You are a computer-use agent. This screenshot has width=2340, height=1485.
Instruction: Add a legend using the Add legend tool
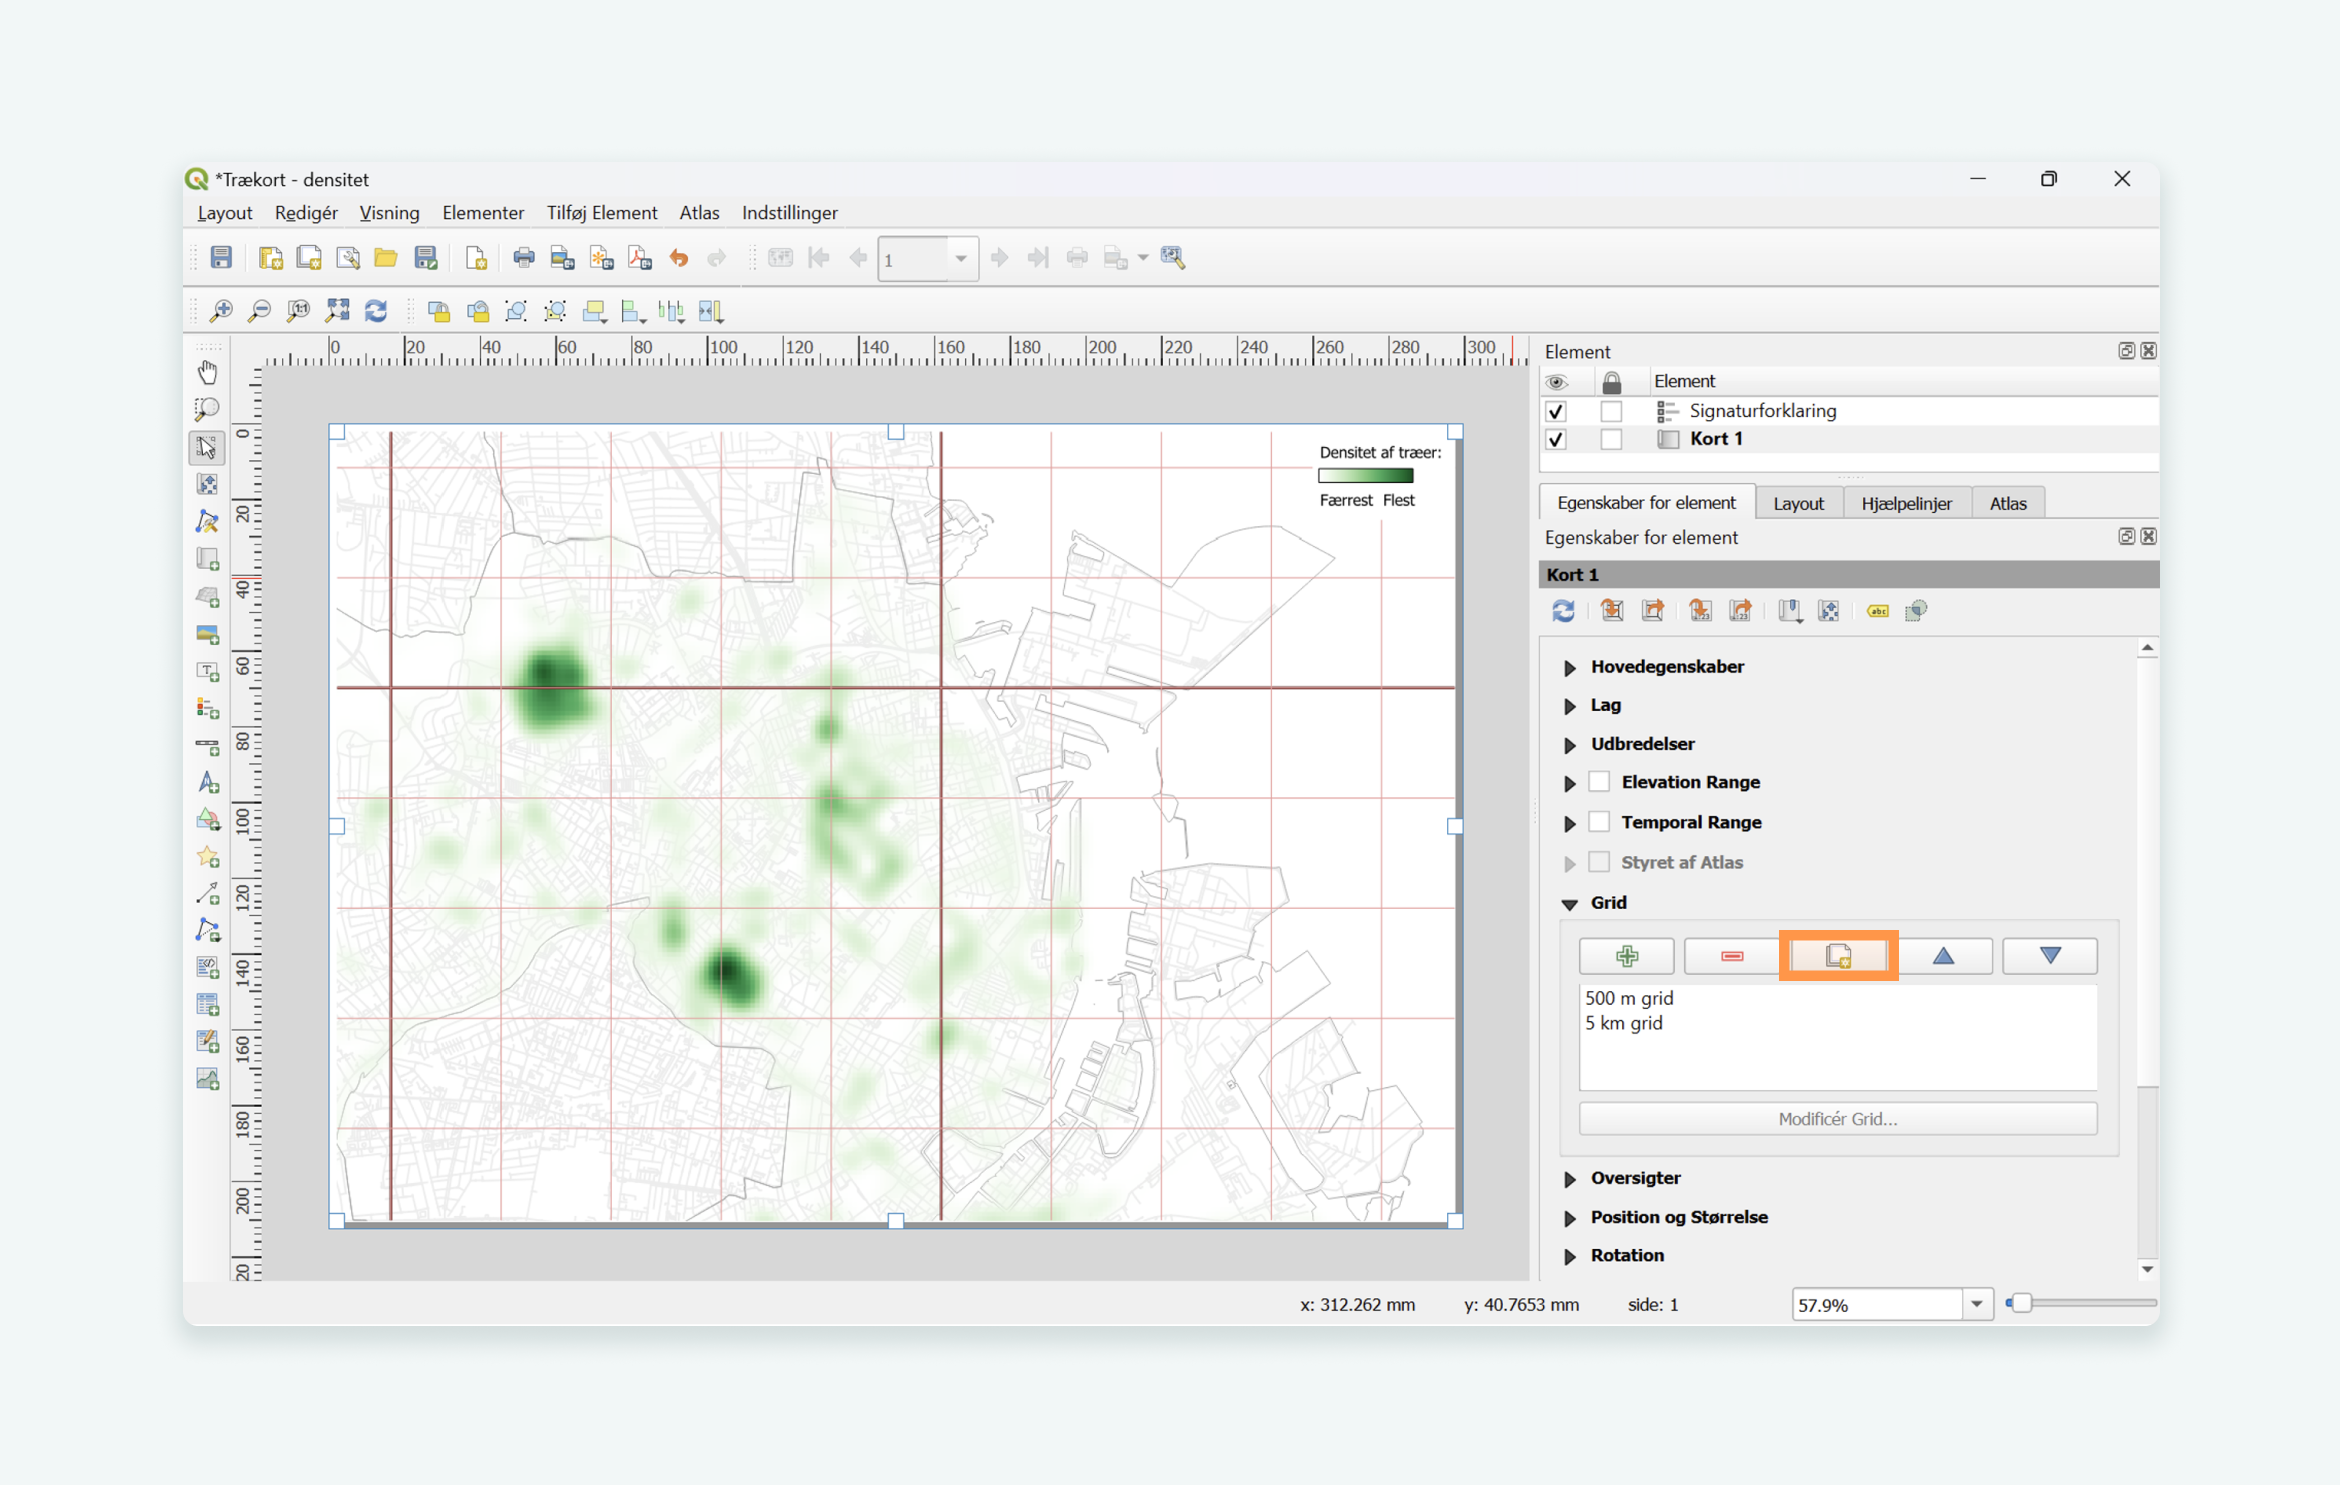(x=207, y=708)
